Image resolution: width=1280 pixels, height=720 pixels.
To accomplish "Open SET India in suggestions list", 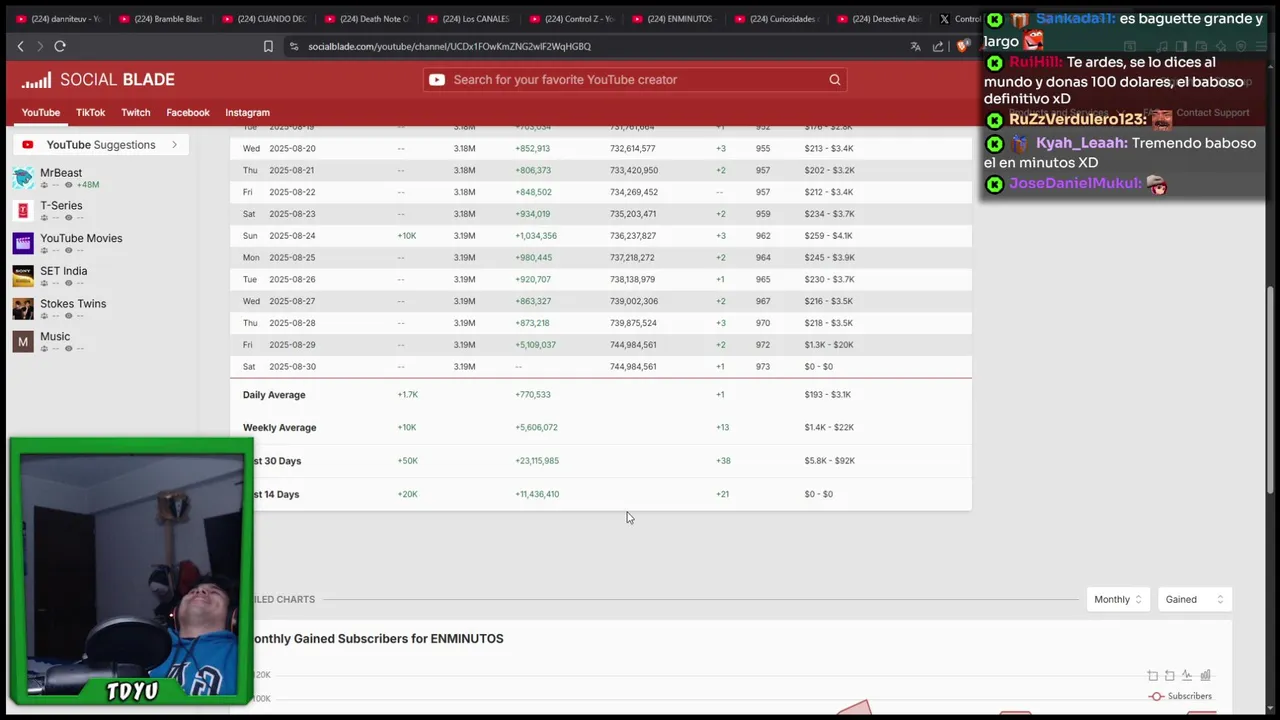I will [63, 271].
